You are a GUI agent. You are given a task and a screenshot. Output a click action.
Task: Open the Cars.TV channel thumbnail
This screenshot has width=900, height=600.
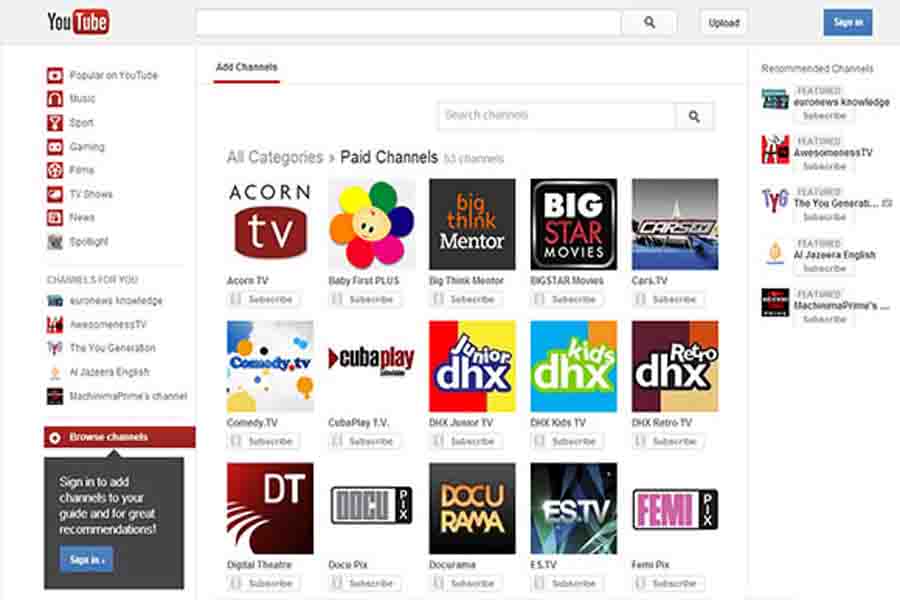[x=675, y=224]
